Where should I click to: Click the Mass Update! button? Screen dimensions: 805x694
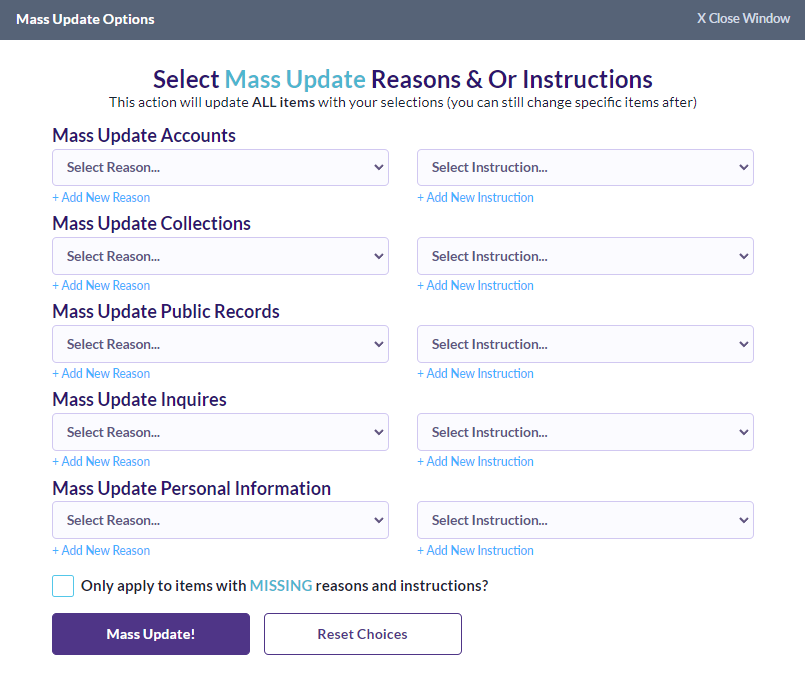151,634
